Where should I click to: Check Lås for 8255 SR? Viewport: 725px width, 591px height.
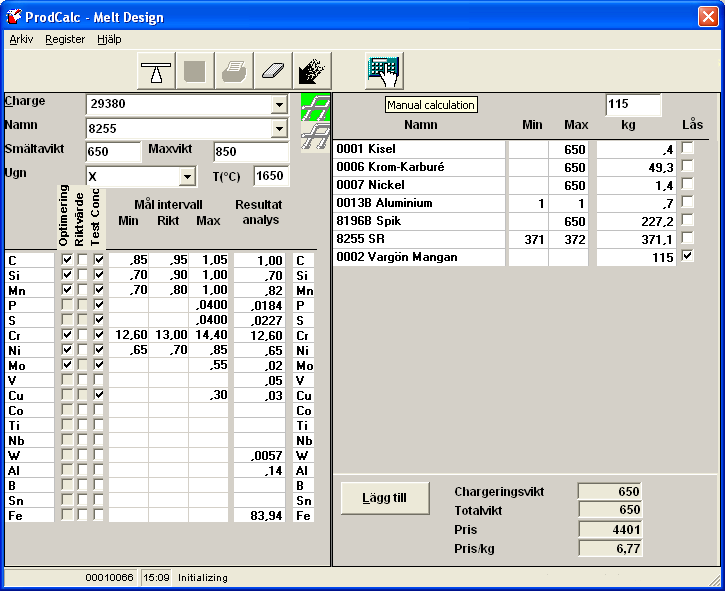click(688, 238)
